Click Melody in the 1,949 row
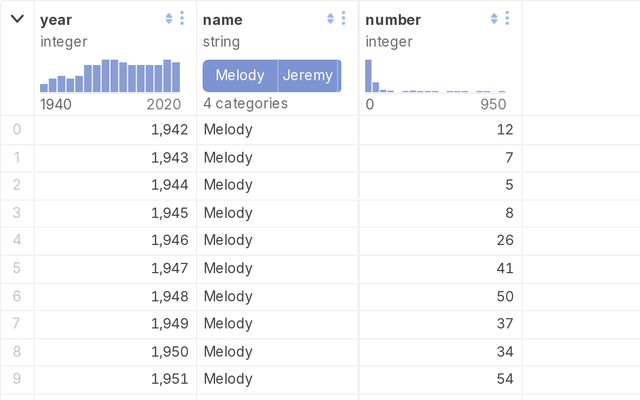 (x=228, y=323)
